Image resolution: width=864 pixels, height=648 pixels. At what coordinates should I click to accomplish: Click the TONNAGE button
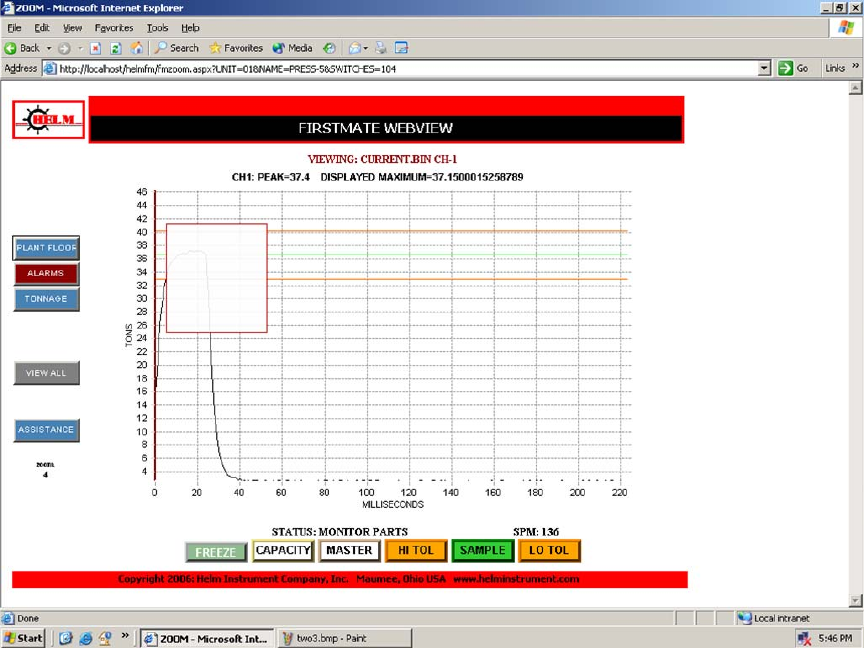pyautogui.click(x=46, y=299)
